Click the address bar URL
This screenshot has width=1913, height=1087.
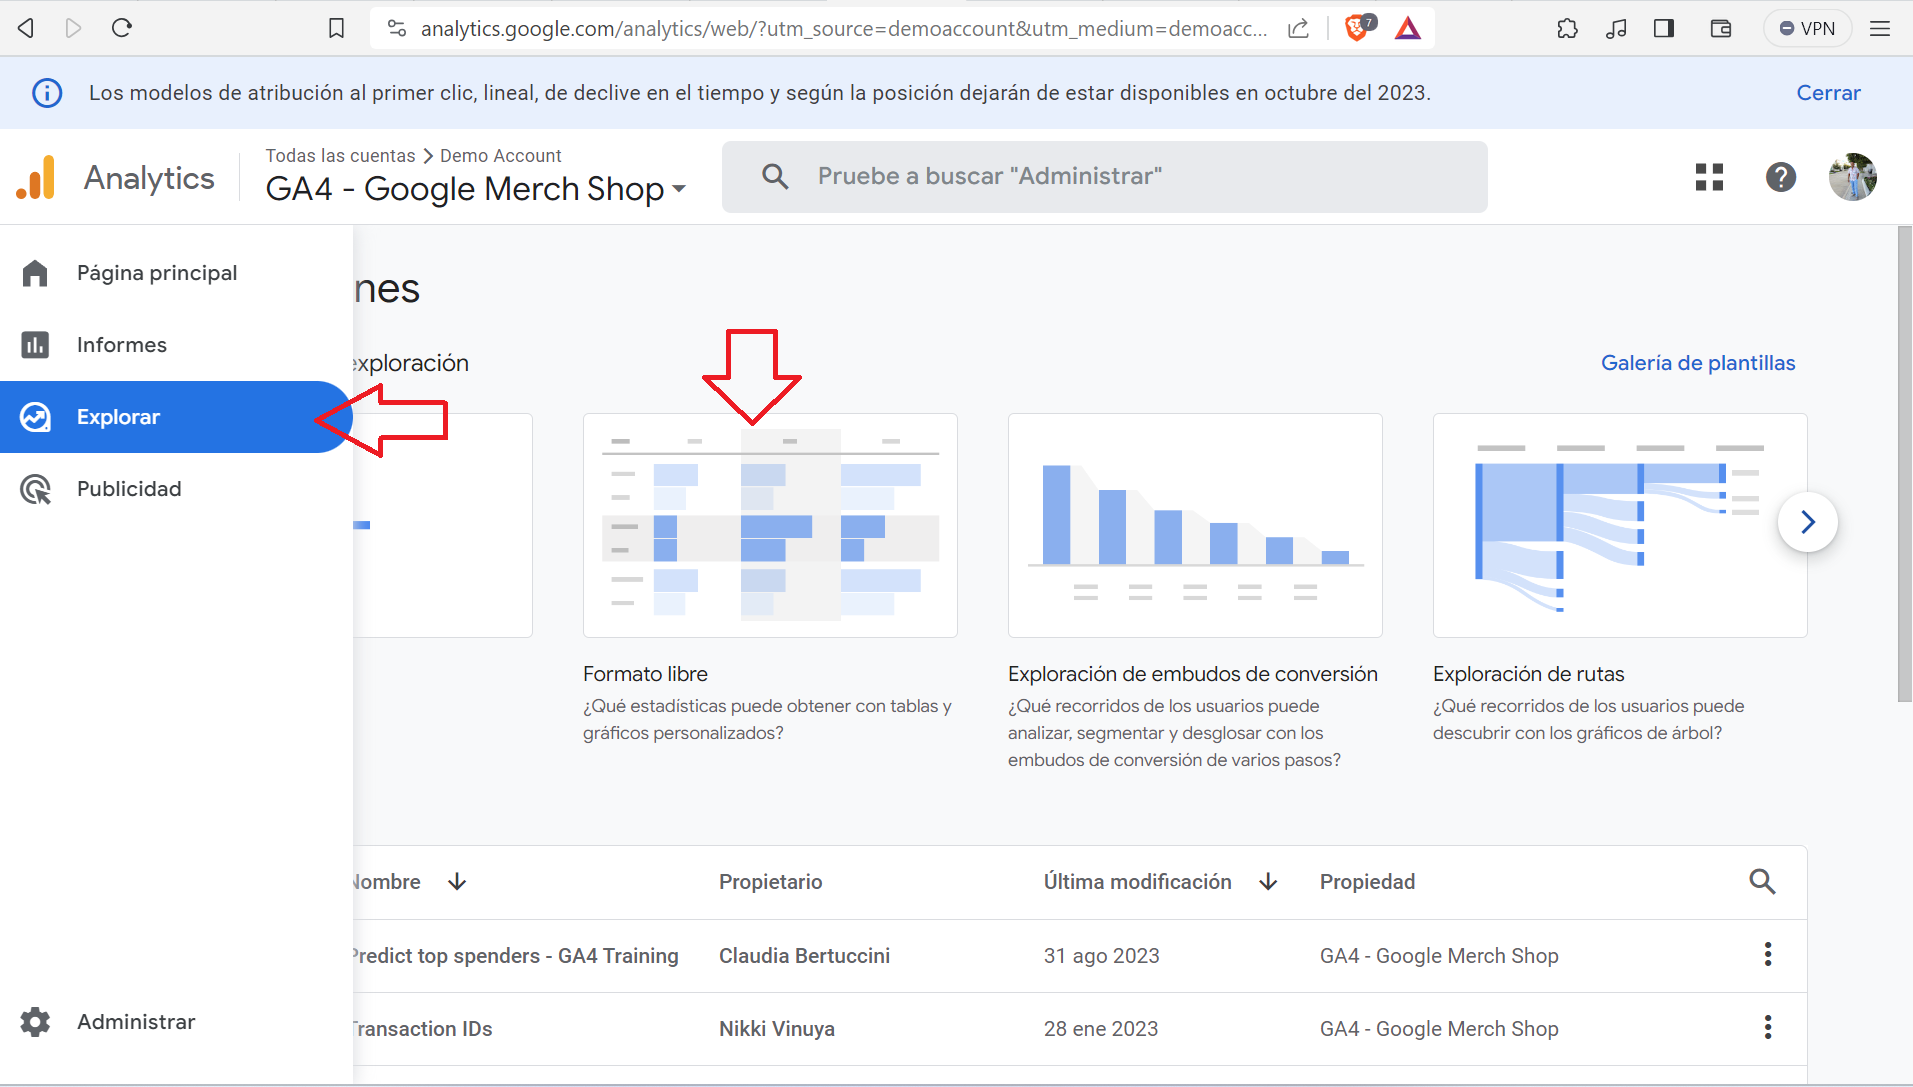point(843,28)
